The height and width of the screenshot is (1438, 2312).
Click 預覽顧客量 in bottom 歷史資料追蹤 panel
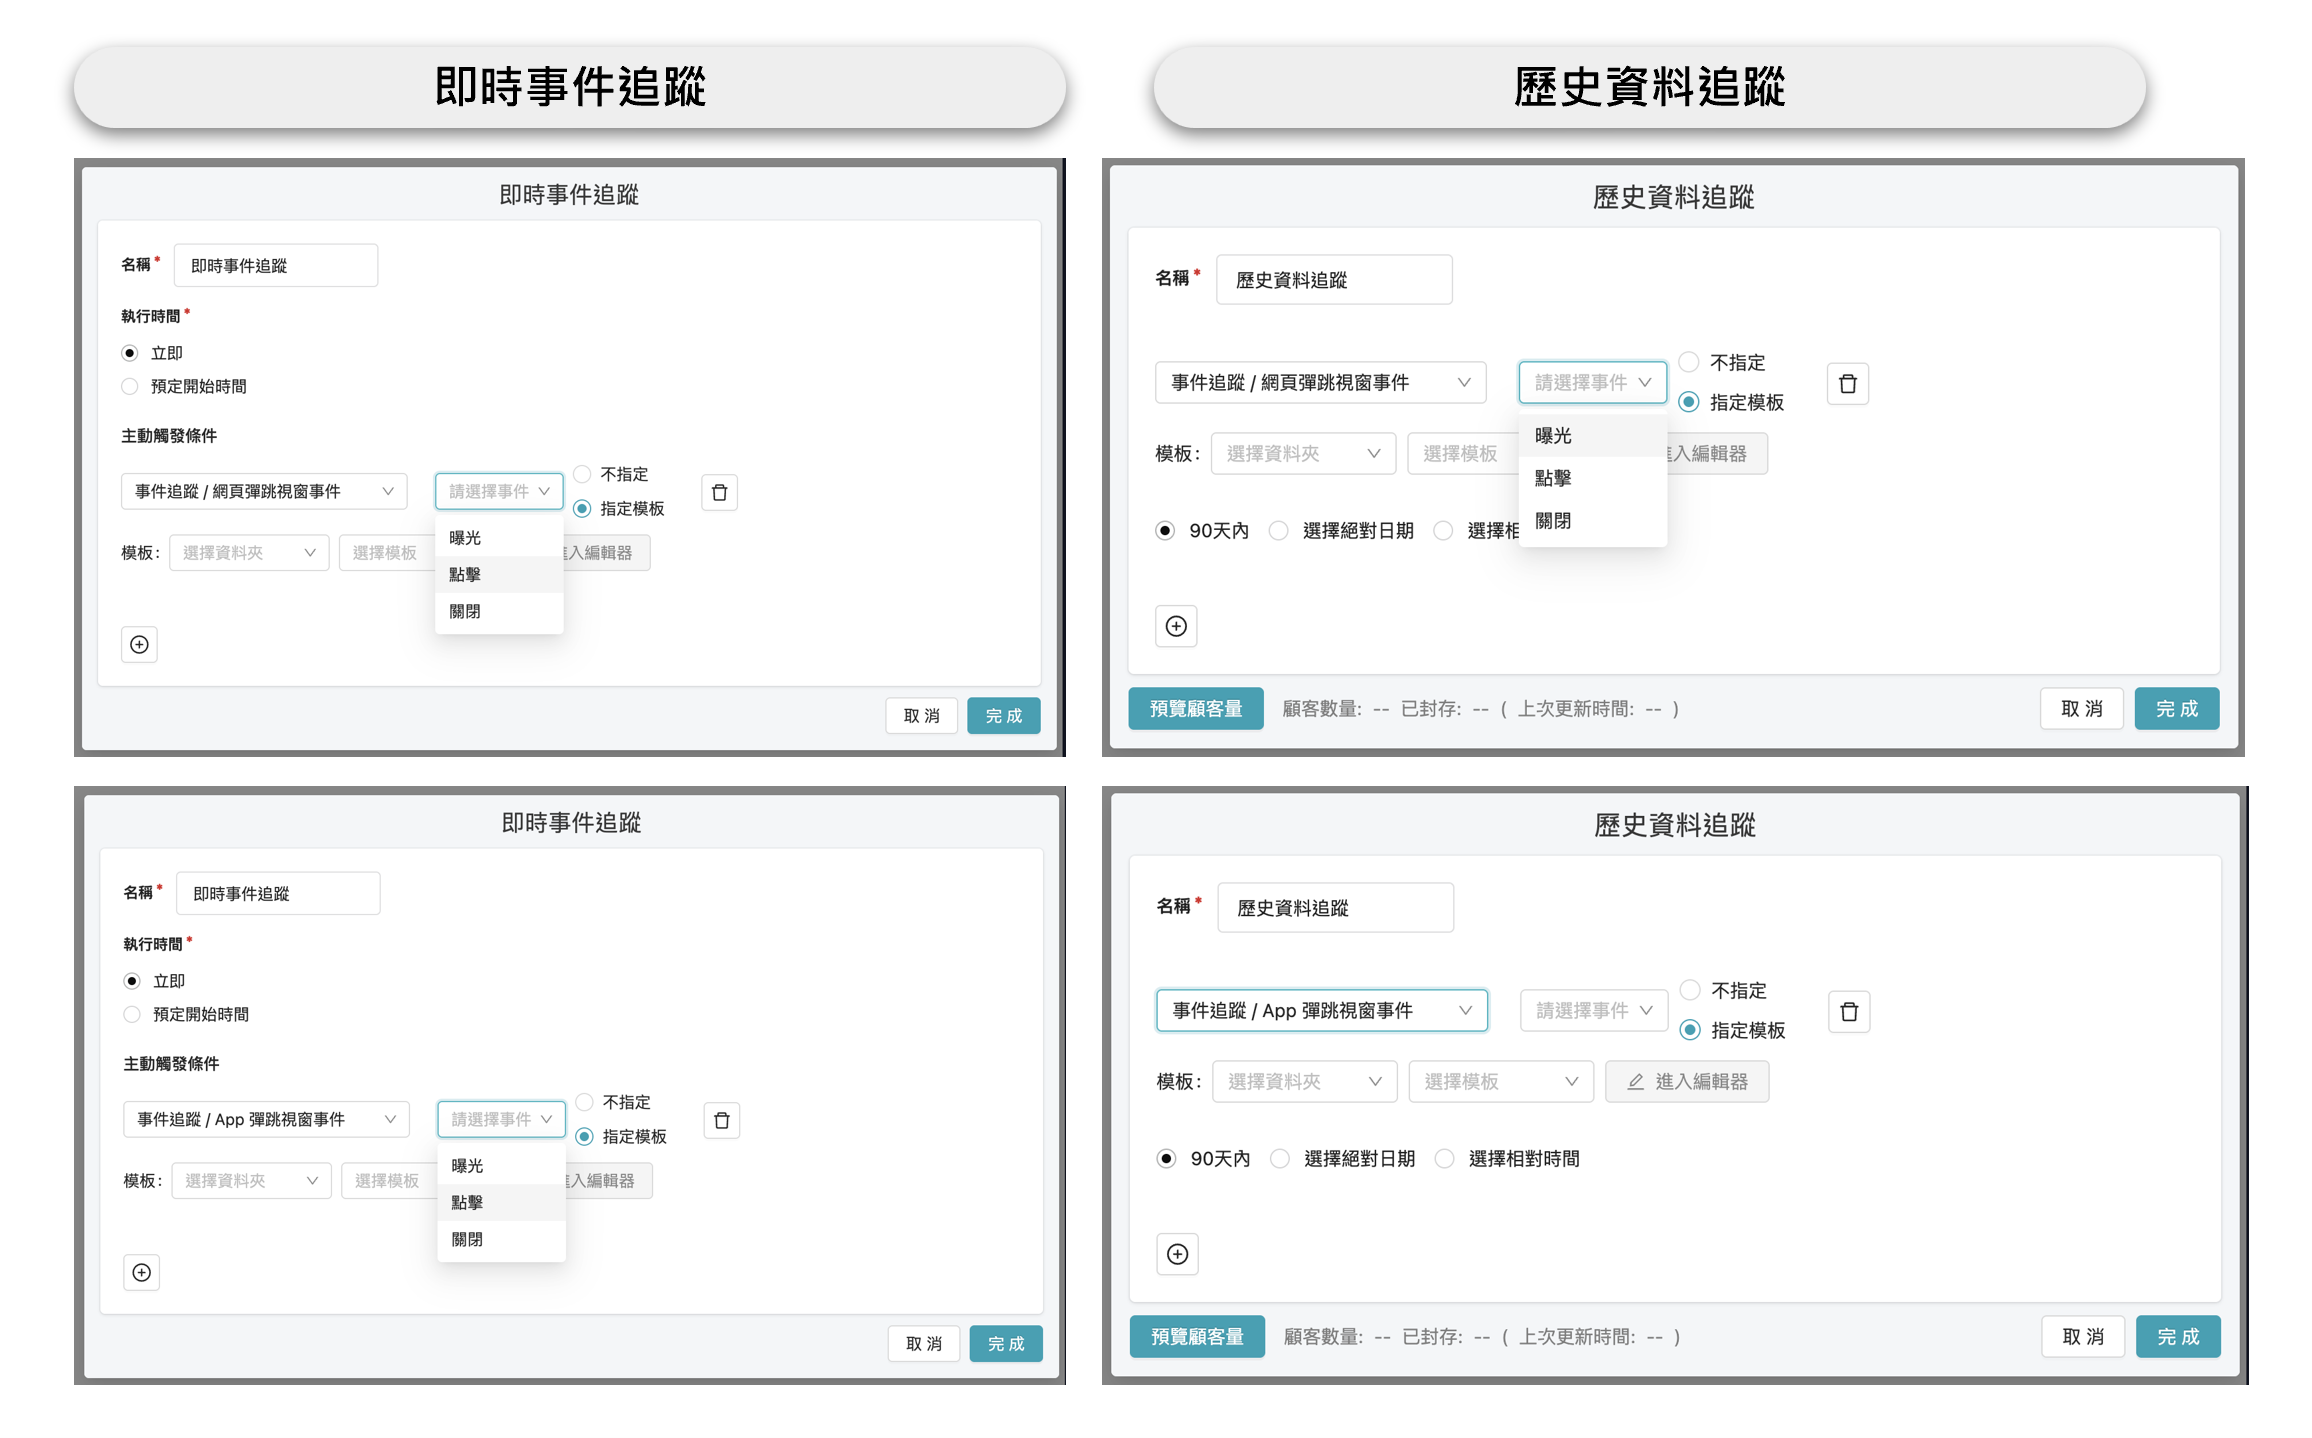point(1196,1336)
